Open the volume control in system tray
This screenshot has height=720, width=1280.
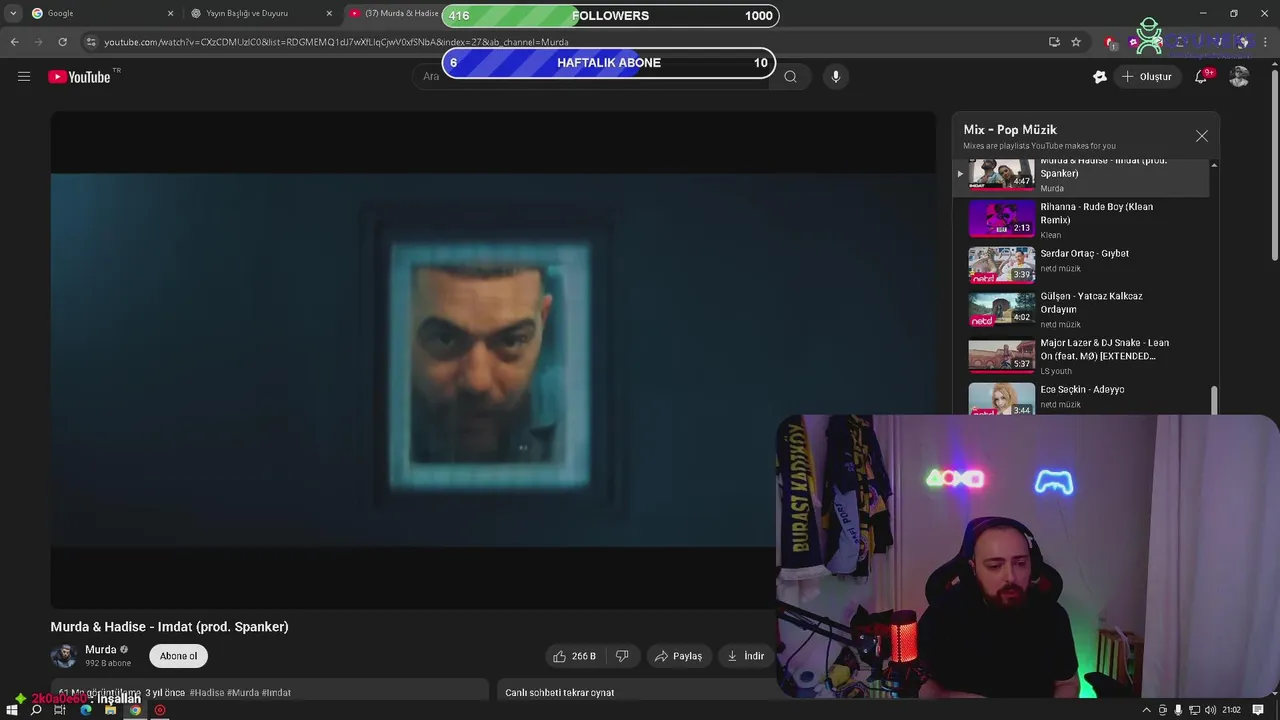point(1211,710)
